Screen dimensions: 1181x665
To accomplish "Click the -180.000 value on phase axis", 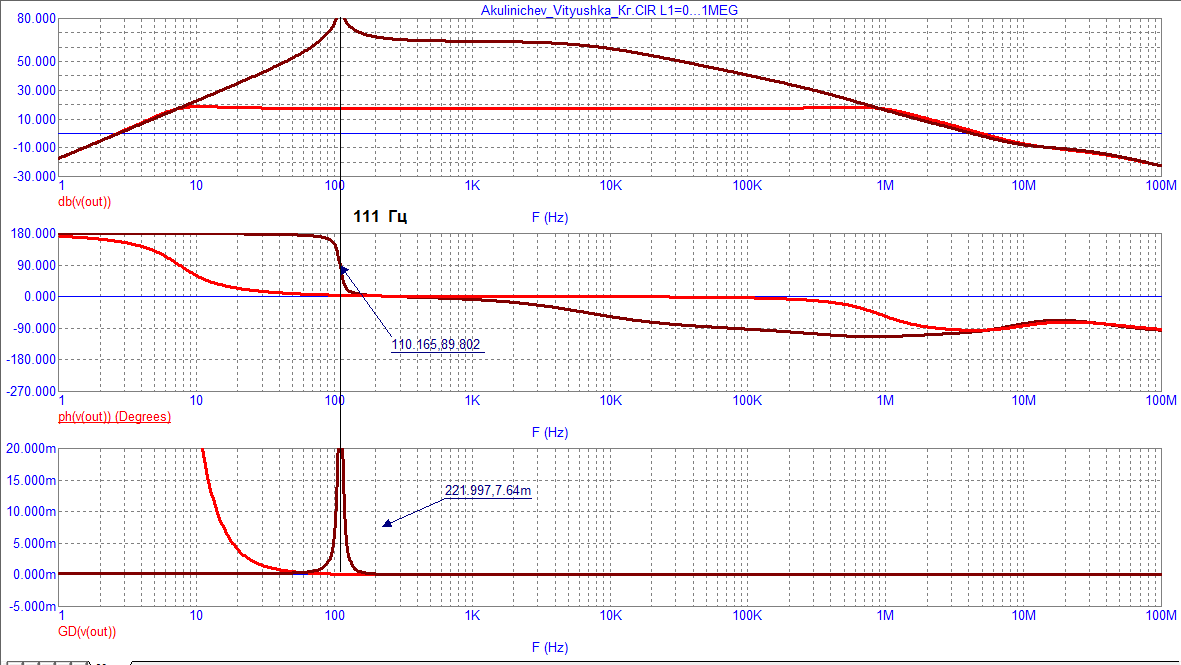I will click(32, 360).
